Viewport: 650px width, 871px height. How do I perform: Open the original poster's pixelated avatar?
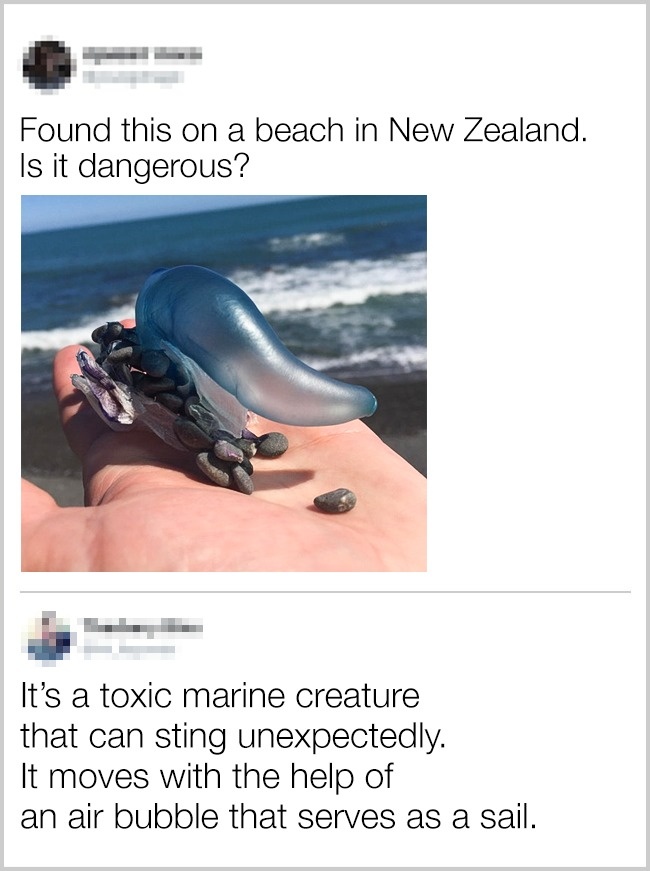[50, 65]
